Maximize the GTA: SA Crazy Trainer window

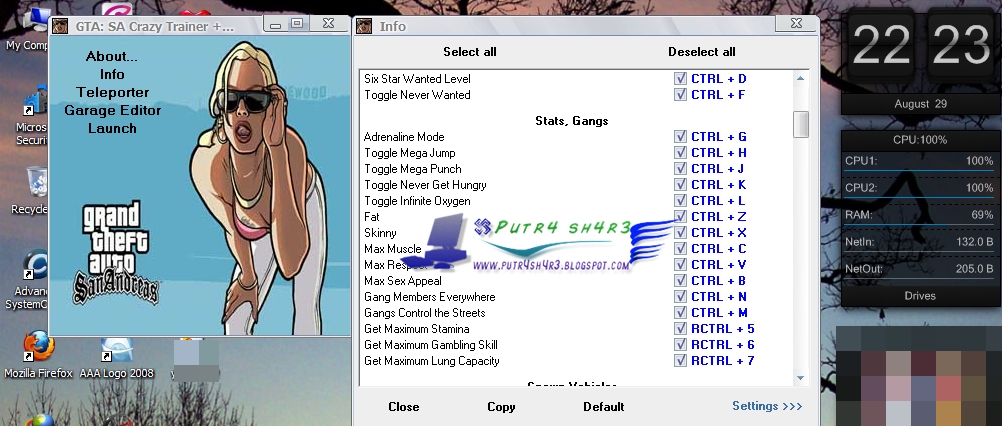297,24
